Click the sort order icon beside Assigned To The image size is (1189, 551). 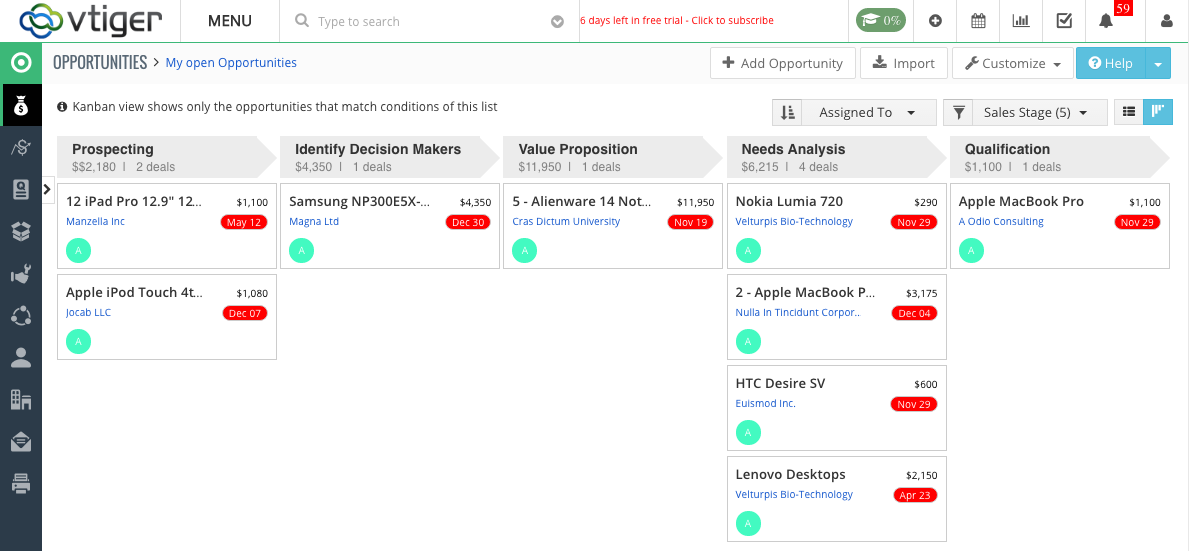click(787, 113)
